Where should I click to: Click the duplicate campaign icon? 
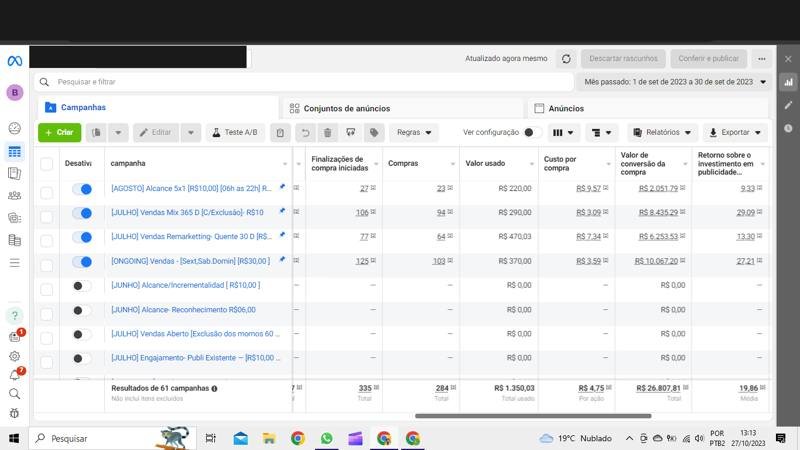pos(96,133)
